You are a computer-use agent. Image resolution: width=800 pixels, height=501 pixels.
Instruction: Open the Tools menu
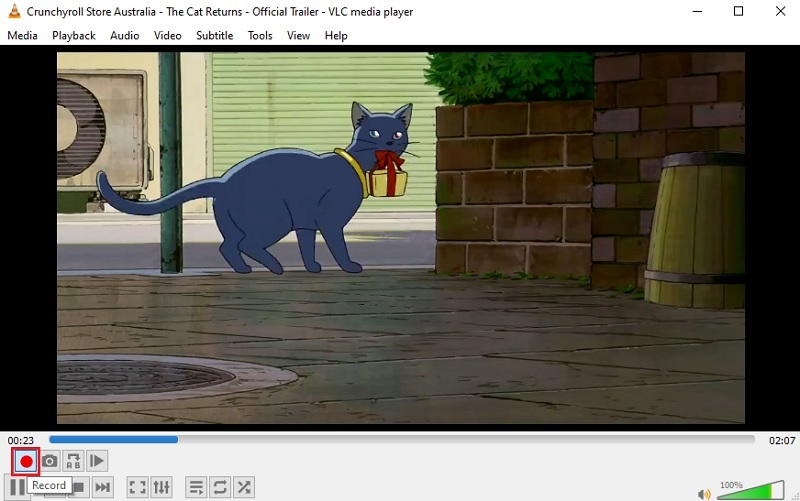pos(260,36)
